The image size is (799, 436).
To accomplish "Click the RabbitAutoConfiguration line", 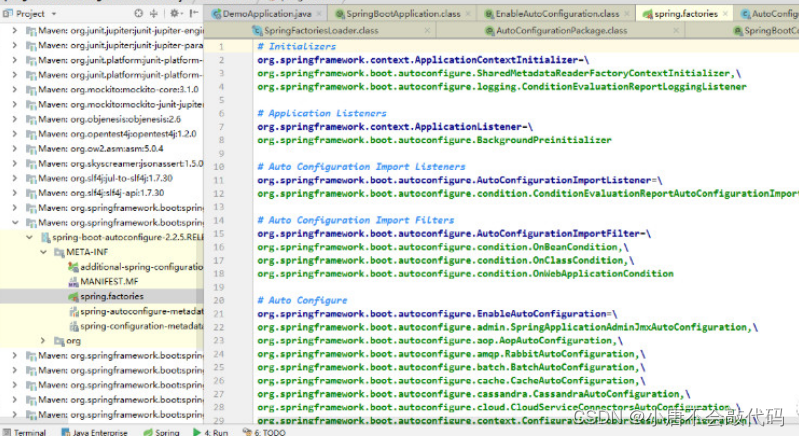I will pos(451,353).
